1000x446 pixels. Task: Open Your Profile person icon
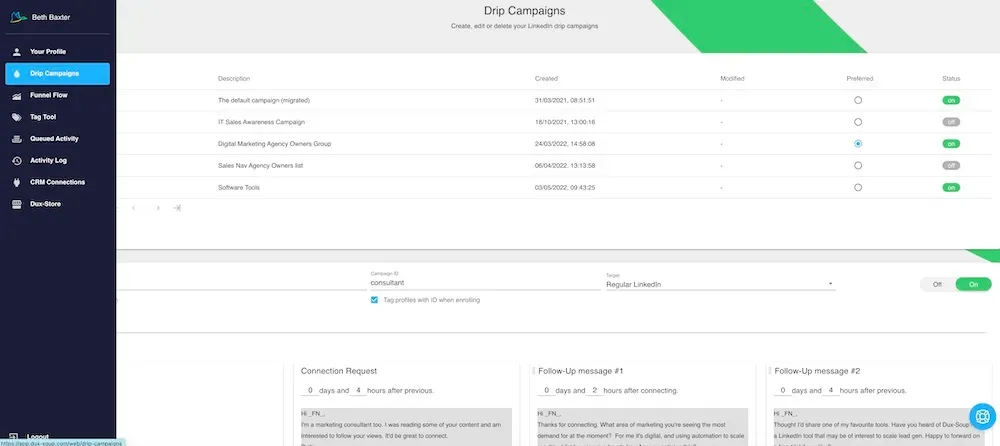[x=16, y=51]
